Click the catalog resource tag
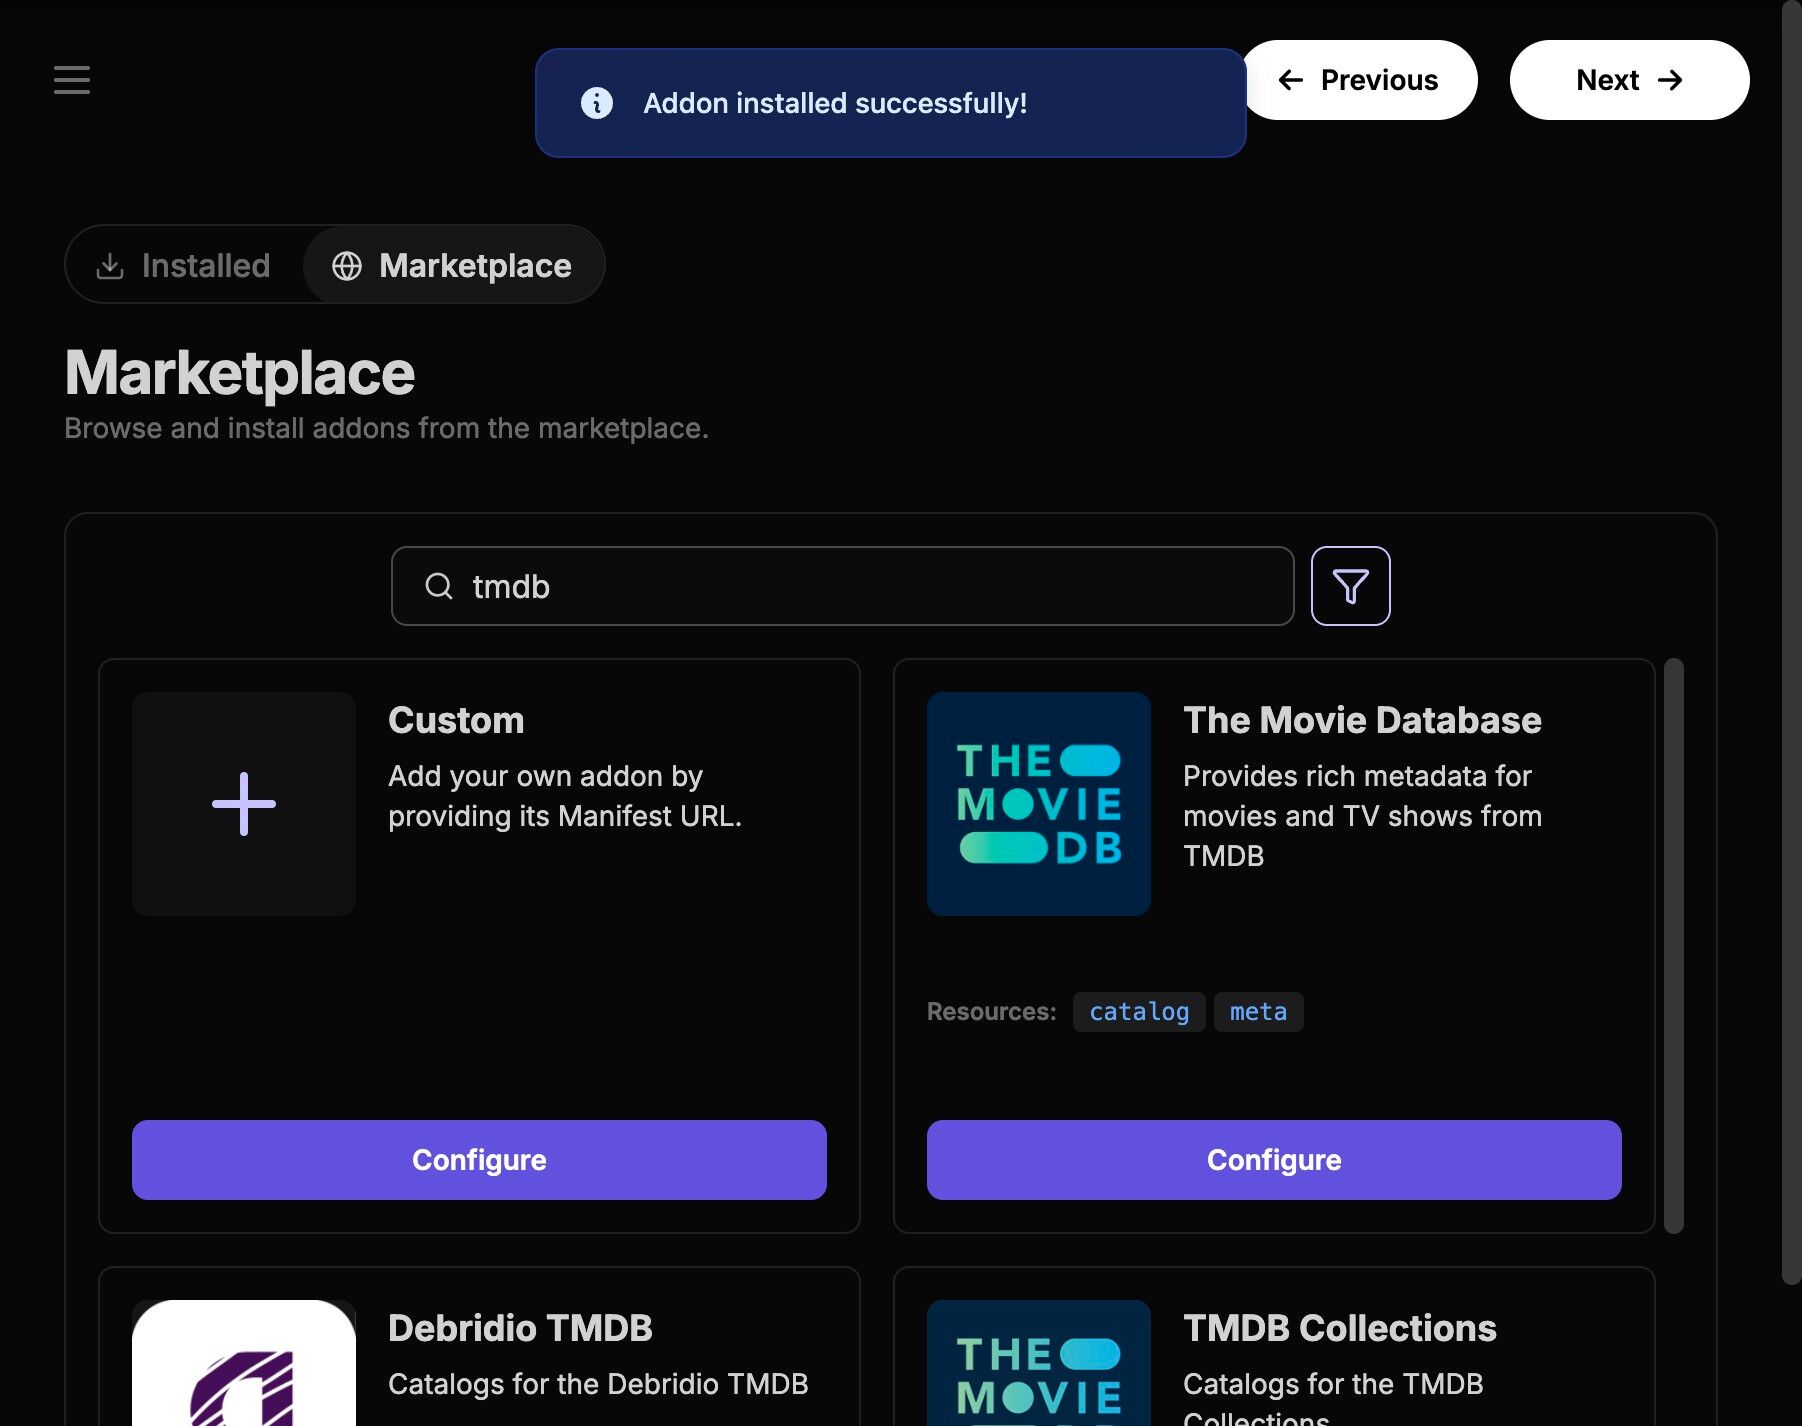The height and width of the screenshot is (1426, 1802). click(1139, 1012)
